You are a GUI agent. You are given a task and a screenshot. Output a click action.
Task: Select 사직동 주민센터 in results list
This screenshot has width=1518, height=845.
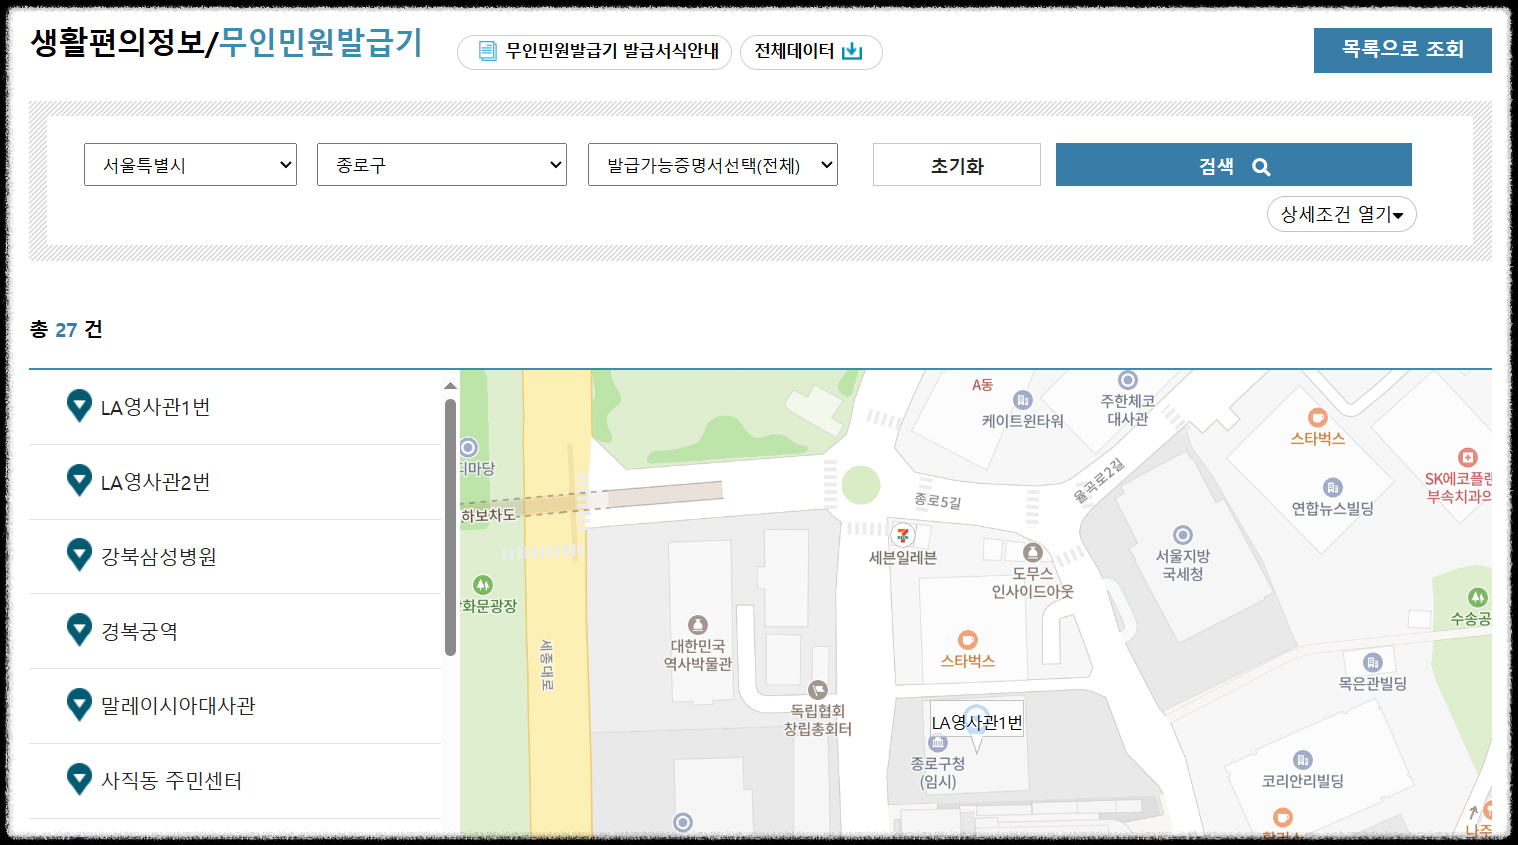click(x=235, y=781)
